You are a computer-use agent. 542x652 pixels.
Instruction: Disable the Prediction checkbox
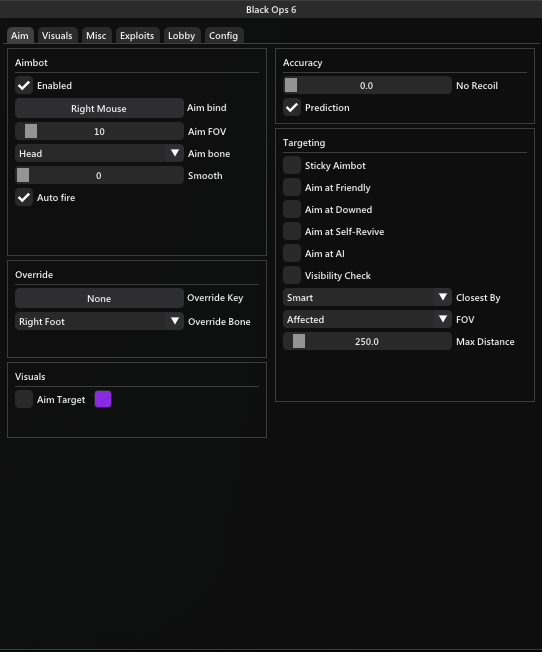292,107
